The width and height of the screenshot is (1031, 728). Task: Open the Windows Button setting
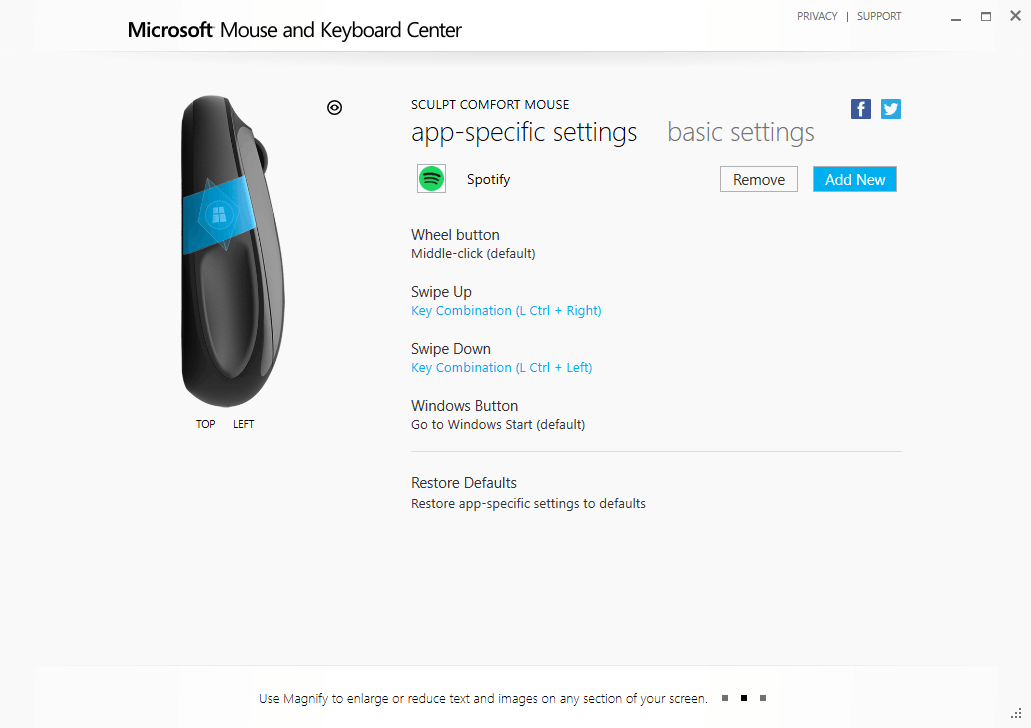tap(464, 406)
